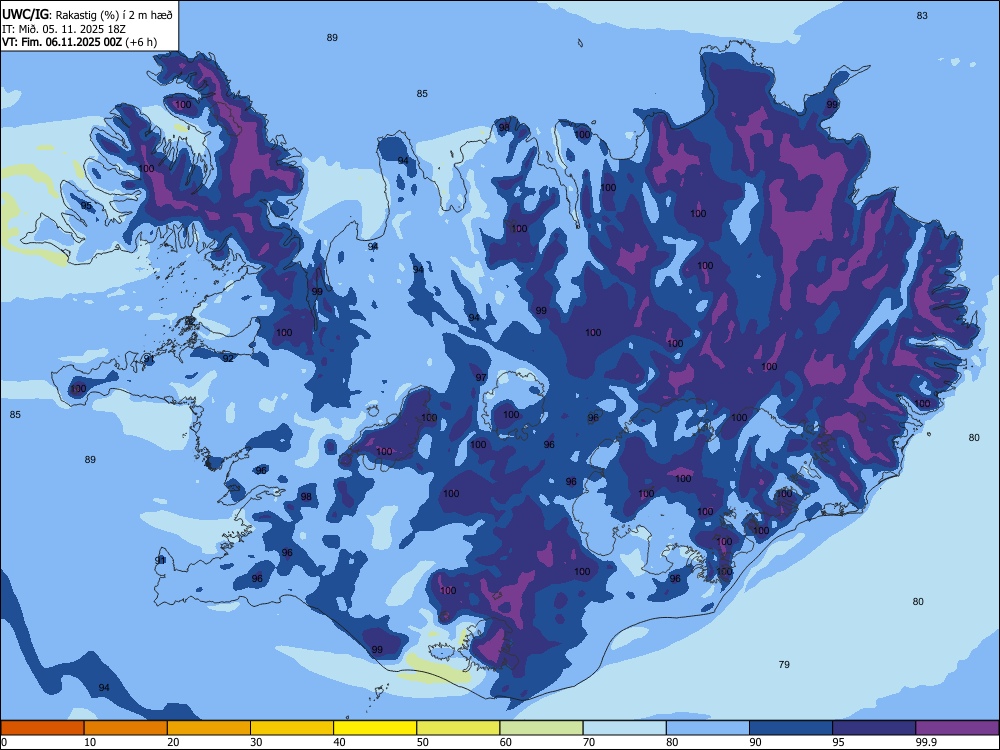Select the indigo 95–99.9 legend swatch
This screenshot has height=750, width=1000.
coord(874,728)
